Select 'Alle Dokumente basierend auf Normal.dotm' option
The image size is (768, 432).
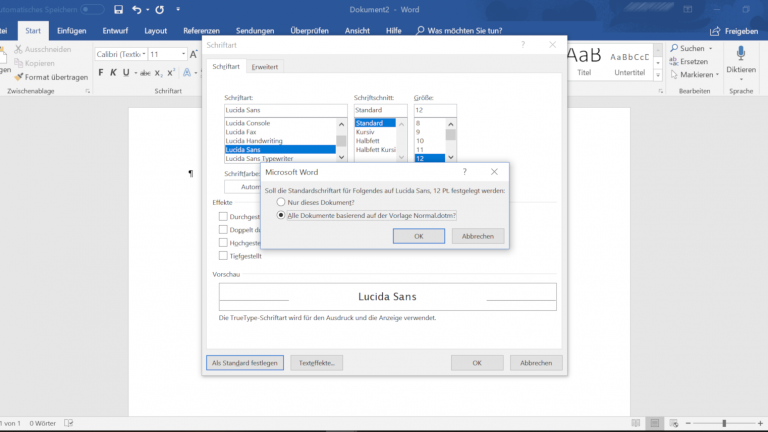click(x=281, y=214)
